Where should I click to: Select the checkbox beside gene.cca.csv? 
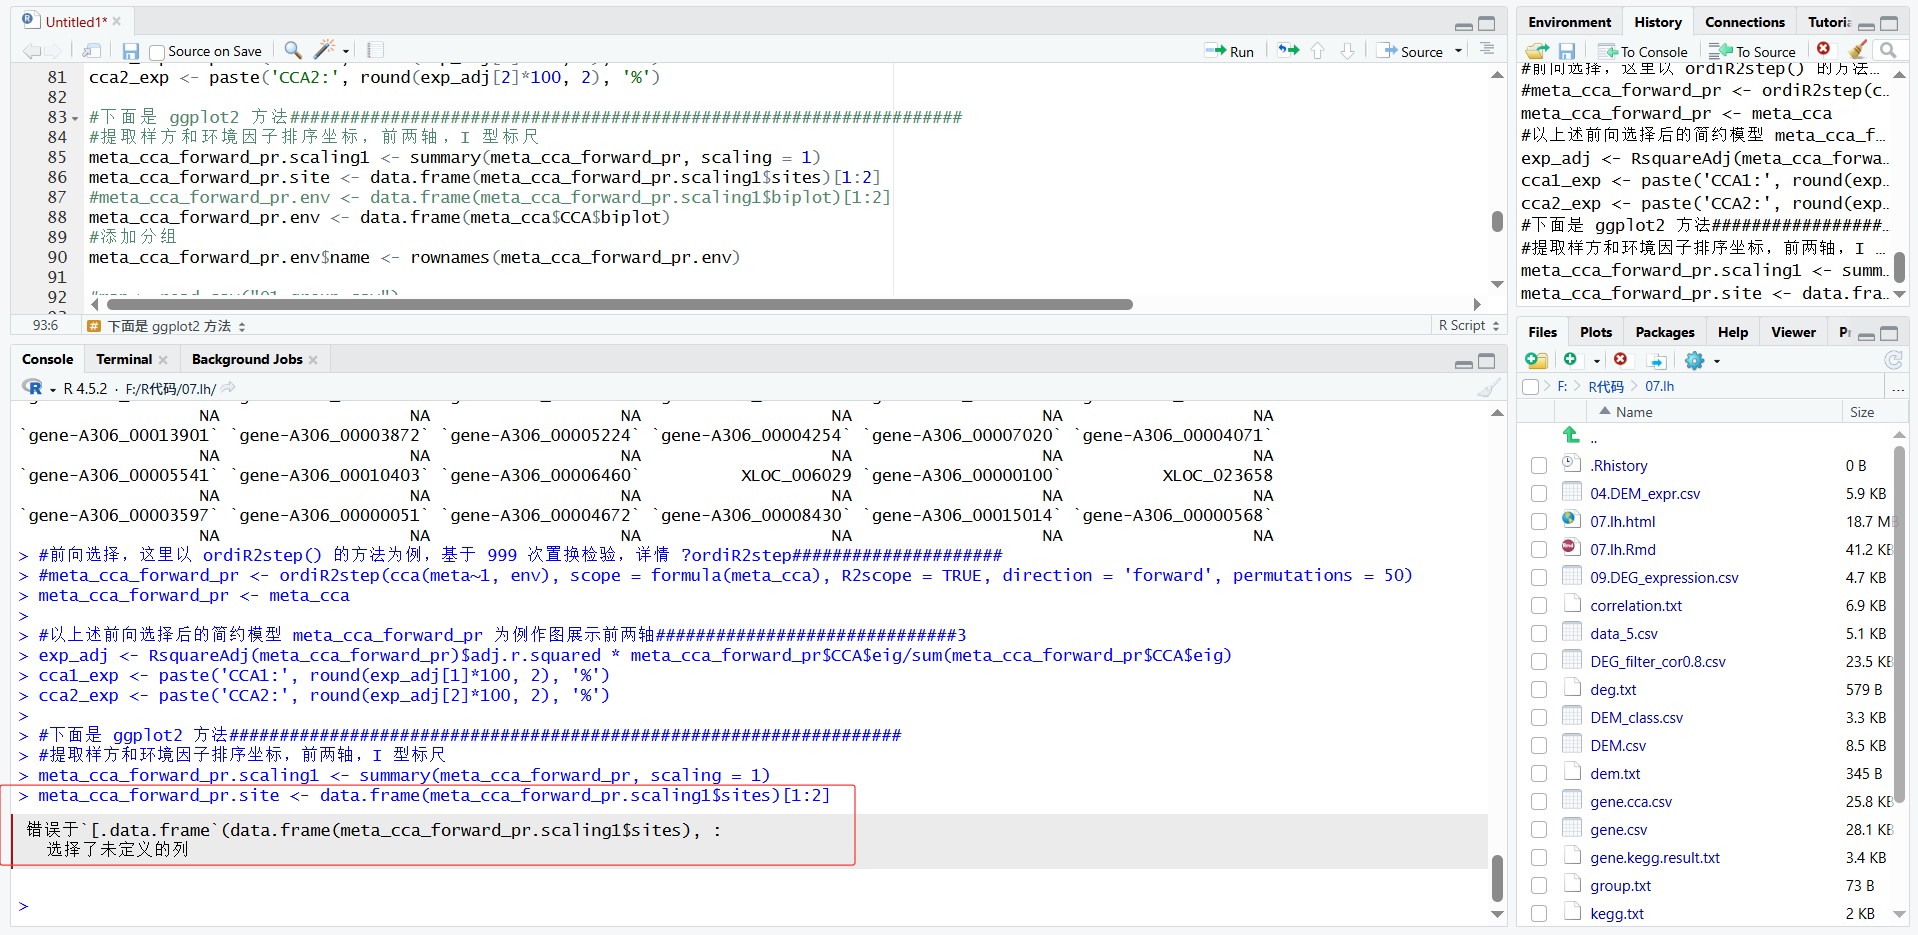1539,802
